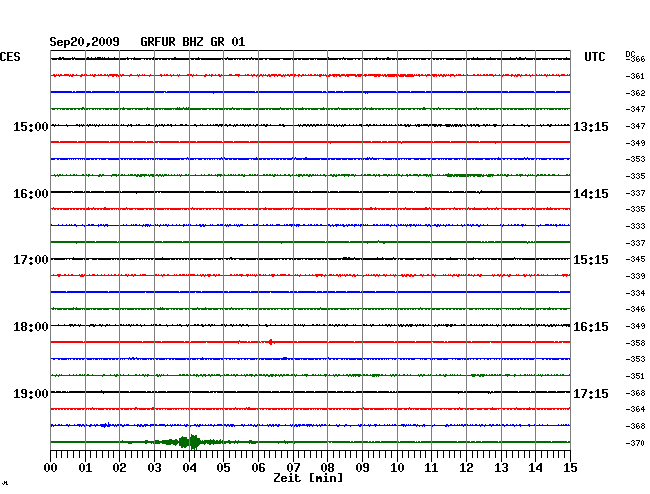The image size is (650, 494).
Task: Click the red spike near minute 06
Action: 270,342
